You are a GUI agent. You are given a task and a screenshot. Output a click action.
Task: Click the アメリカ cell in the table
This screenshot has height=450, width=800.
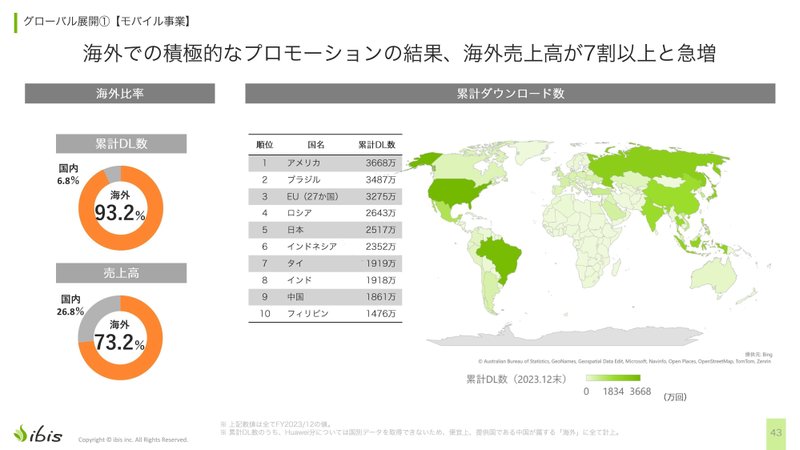[304, 163]
